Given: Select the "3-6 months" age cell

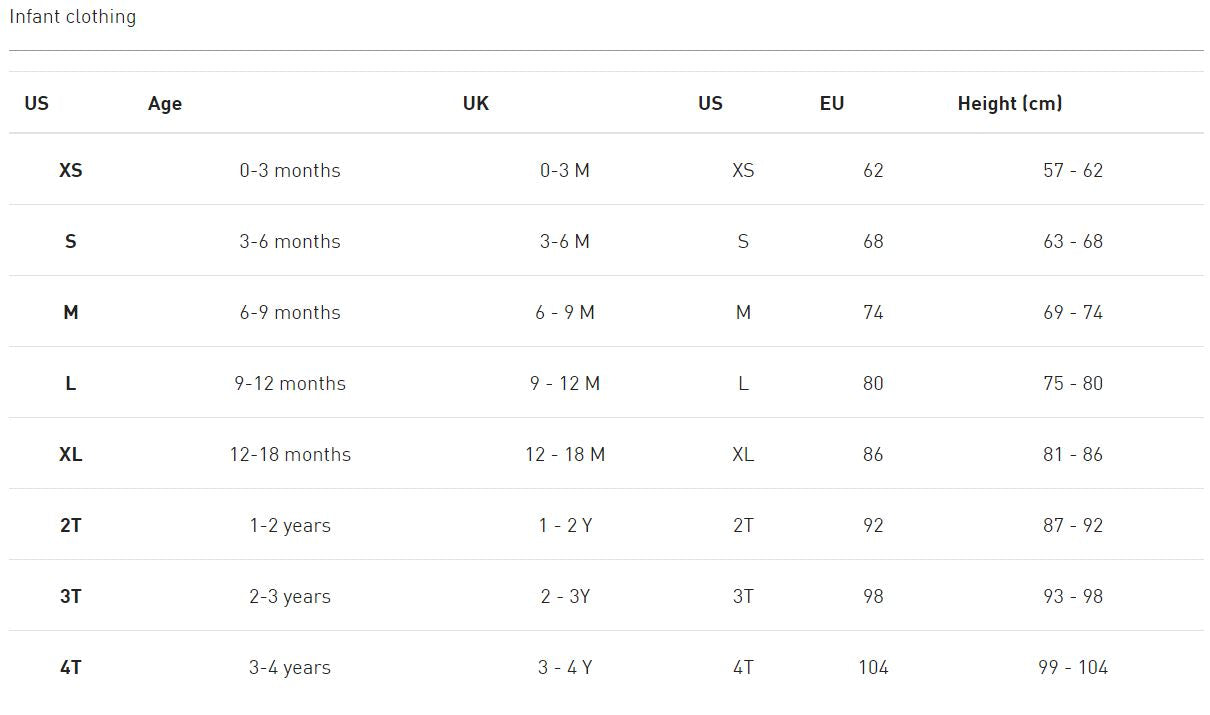Looking at the screenshot, I should [x=290, y=242].
